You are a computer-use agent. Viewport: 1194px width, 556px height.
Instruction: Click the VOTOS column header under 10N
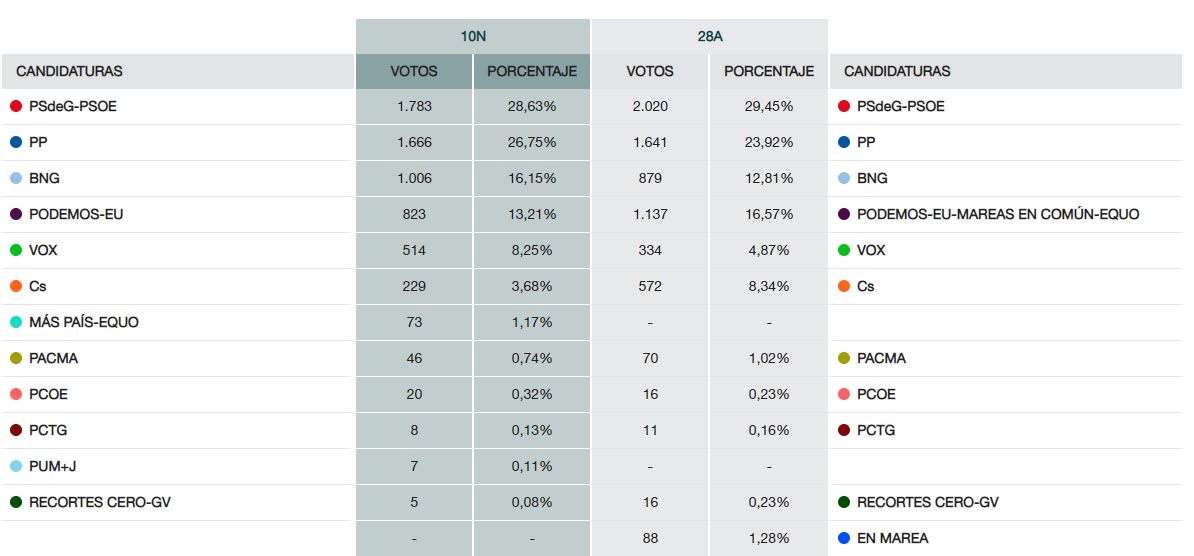[x=414, y=71]
